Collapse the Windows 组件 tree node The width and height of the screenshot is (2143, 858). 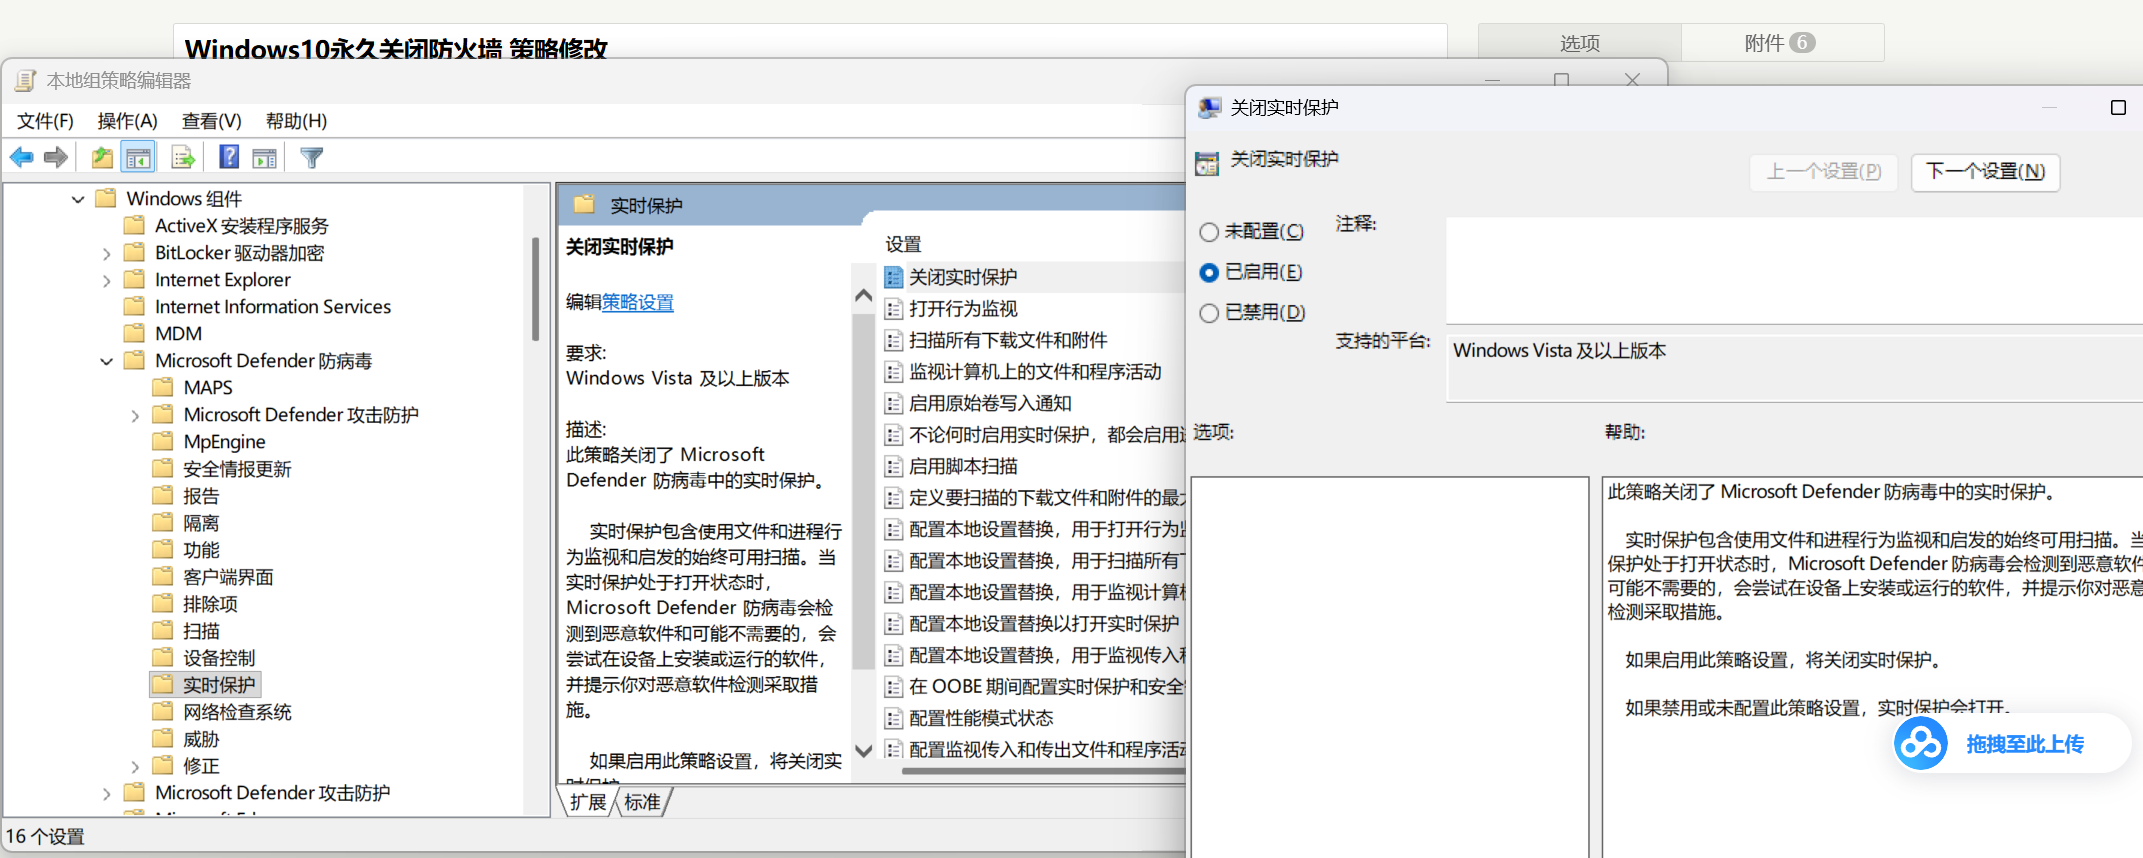(x=78, y=199)
